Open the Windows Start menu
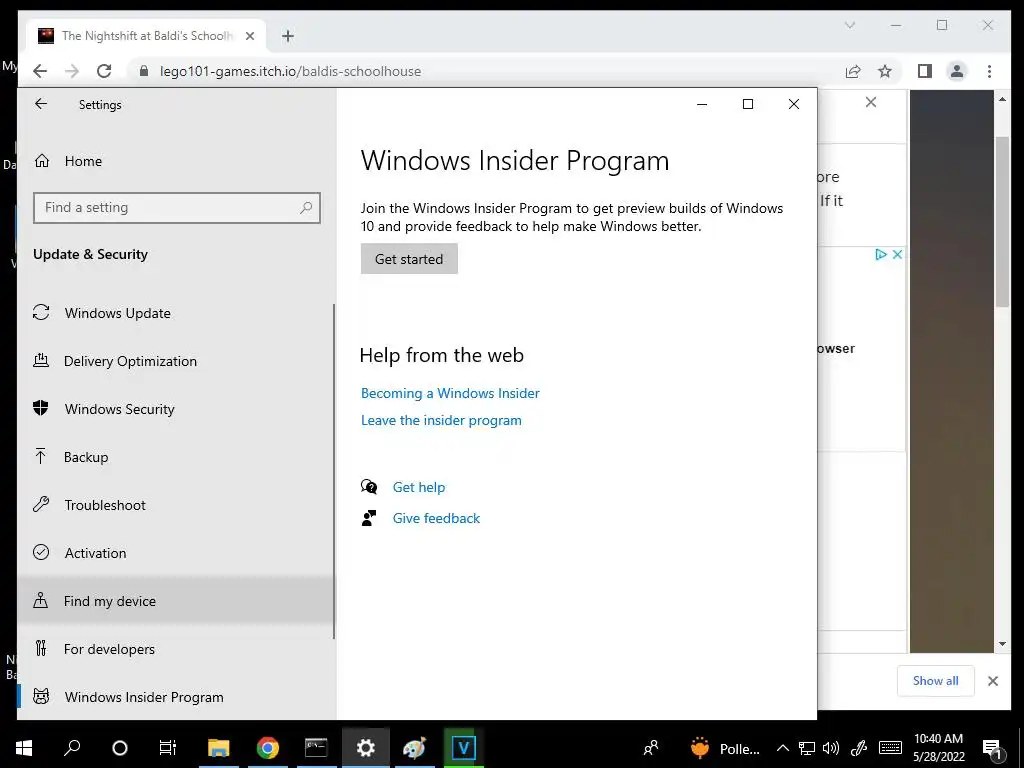Image resolution: width=1024 pixels, height=768 pixels. coord(24,748)
